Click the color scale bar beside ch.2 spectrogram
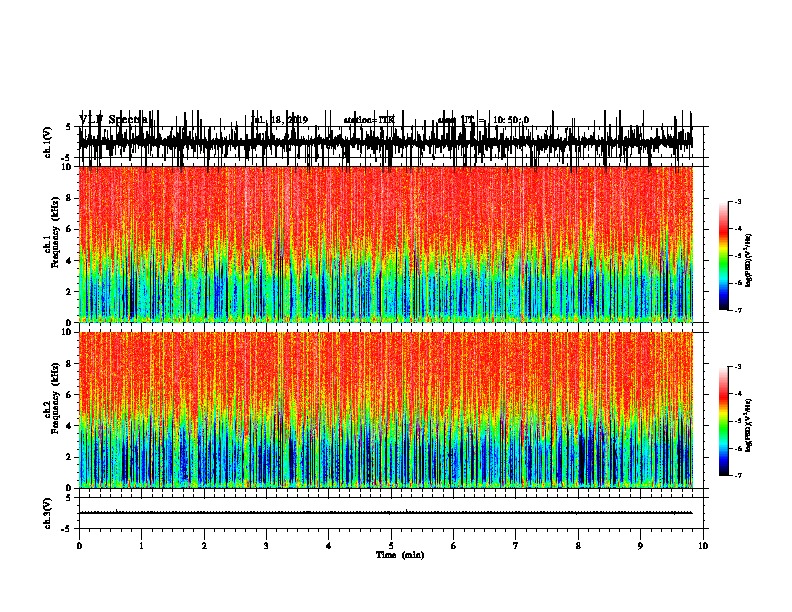This screenshot has height=612, width=792. pyautogui.click(x=724, y=421)
